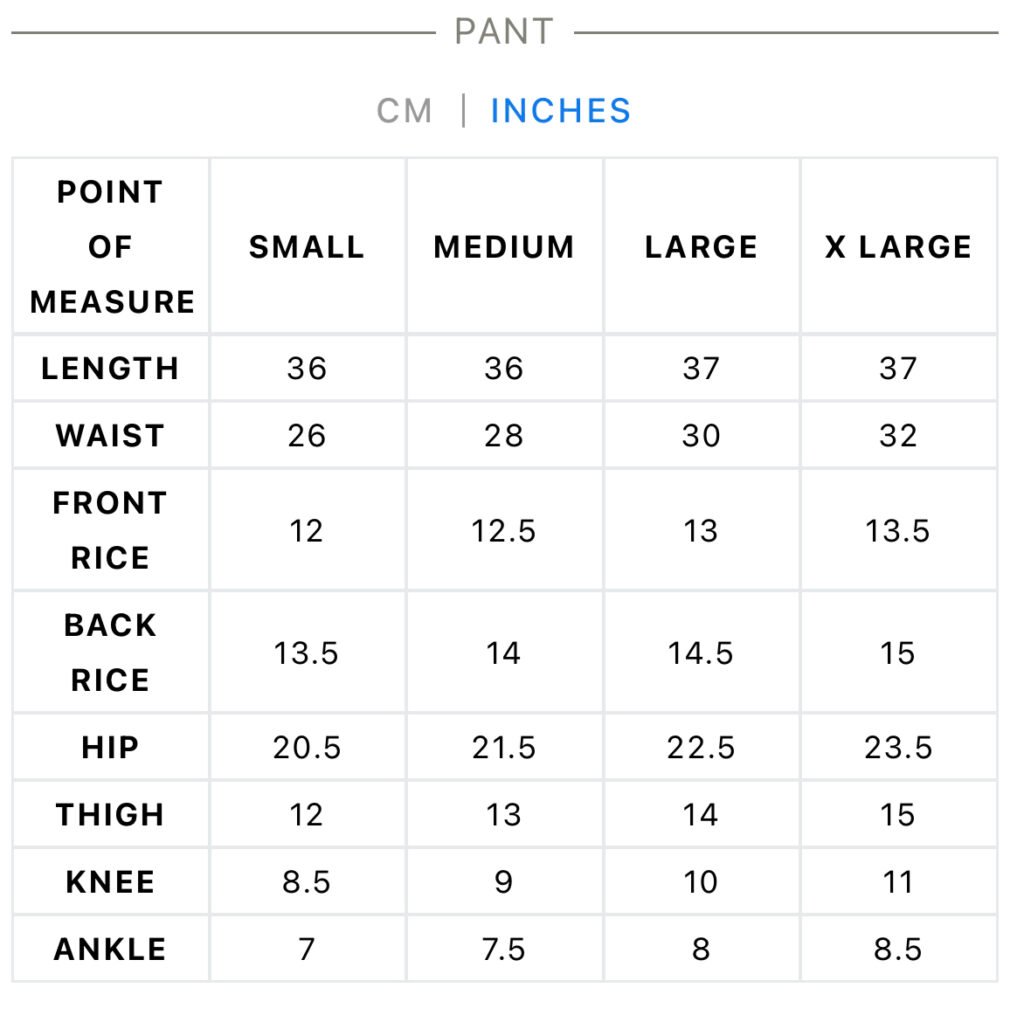Click the X Large hip value 23.5
Screen dimensions: 1024x1022
pos(899,748)
